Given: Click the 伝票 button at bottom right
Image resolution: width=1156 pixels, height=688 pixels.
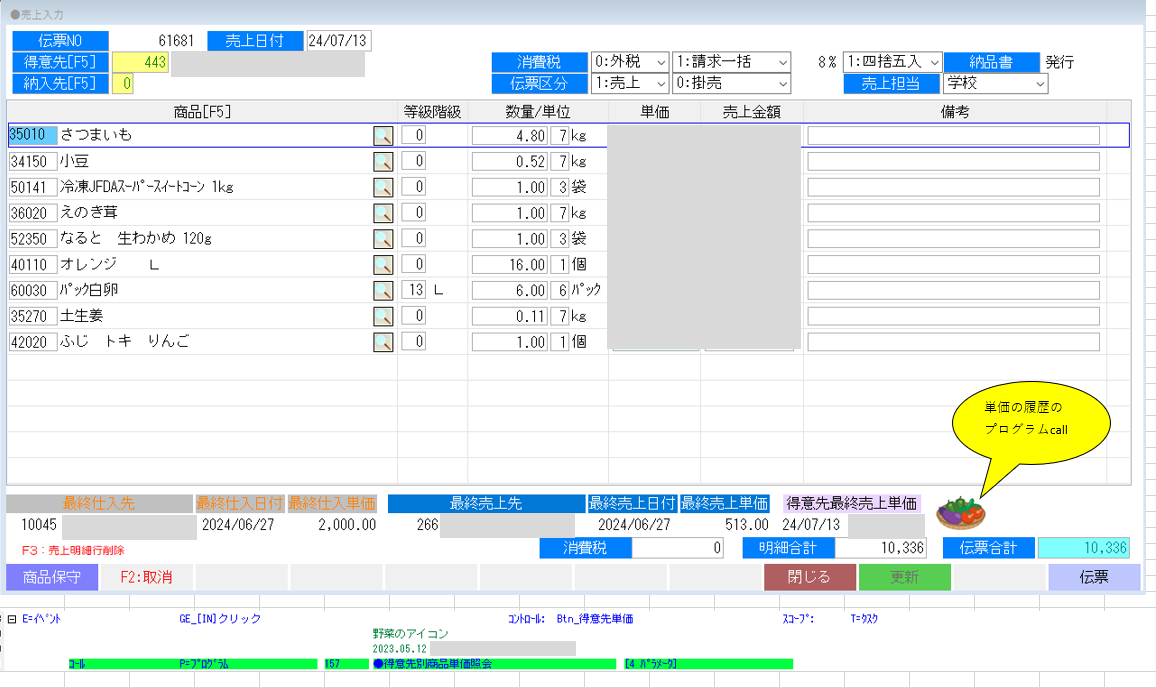Looking at the screenshot, I should pyautogui.click(x=1093, y=577).
